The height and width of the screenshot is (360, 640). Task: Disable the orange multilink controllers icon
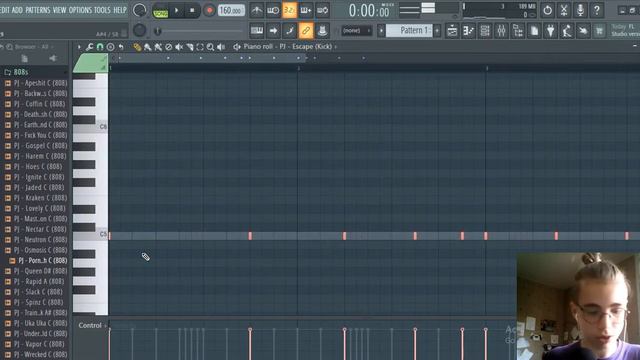point(306,31)
